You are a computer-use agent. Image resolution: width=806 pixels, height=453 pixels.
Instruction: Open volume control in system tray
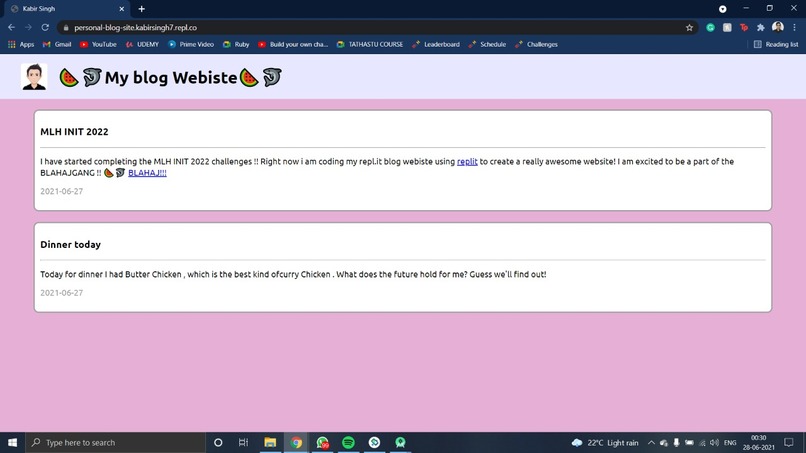[715, 443]
